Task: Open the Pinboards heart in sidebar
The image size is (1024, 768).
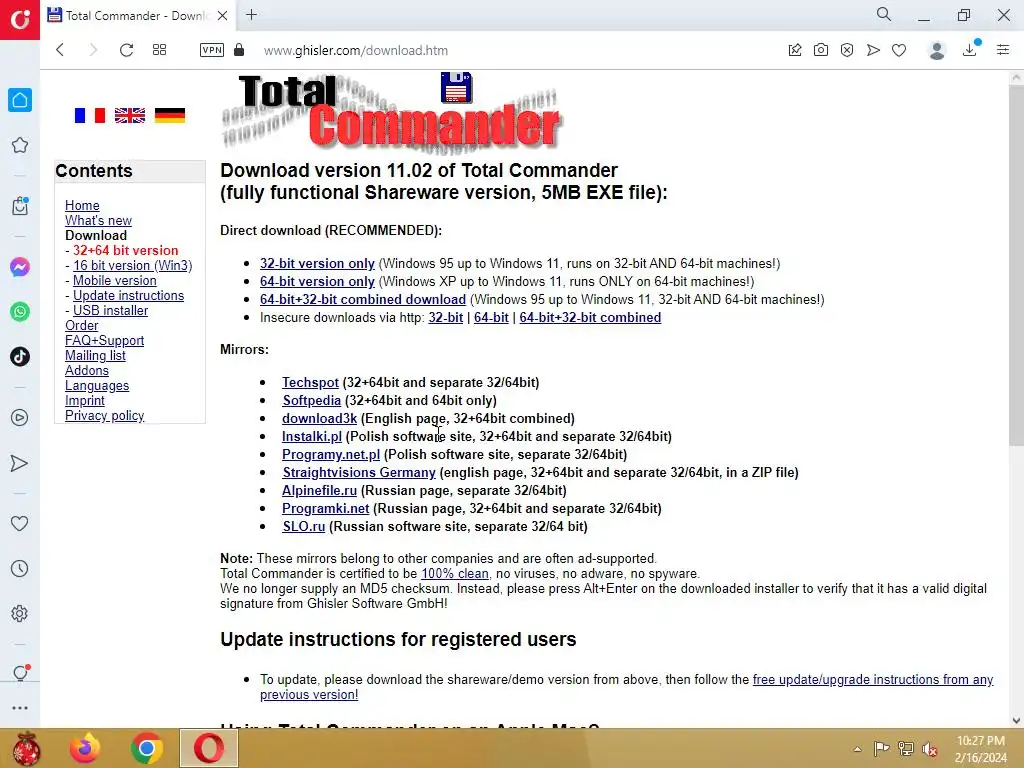Action: pyautogui.click(x=20, y=523)
